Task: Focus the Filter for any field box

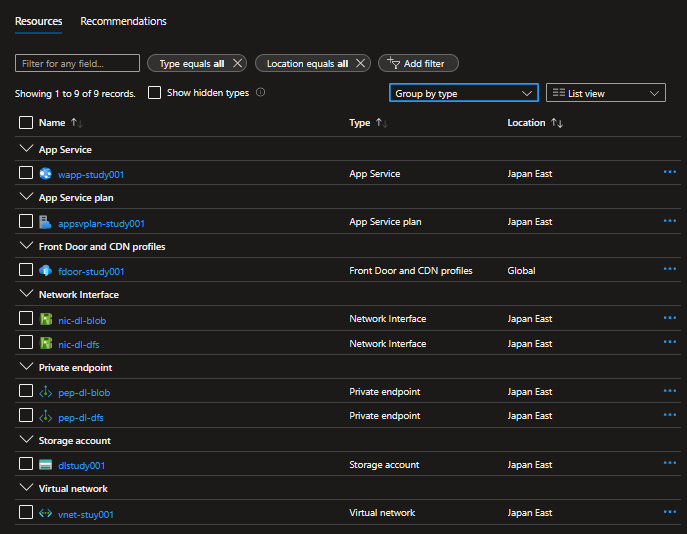Action: [x=78, y=63]
